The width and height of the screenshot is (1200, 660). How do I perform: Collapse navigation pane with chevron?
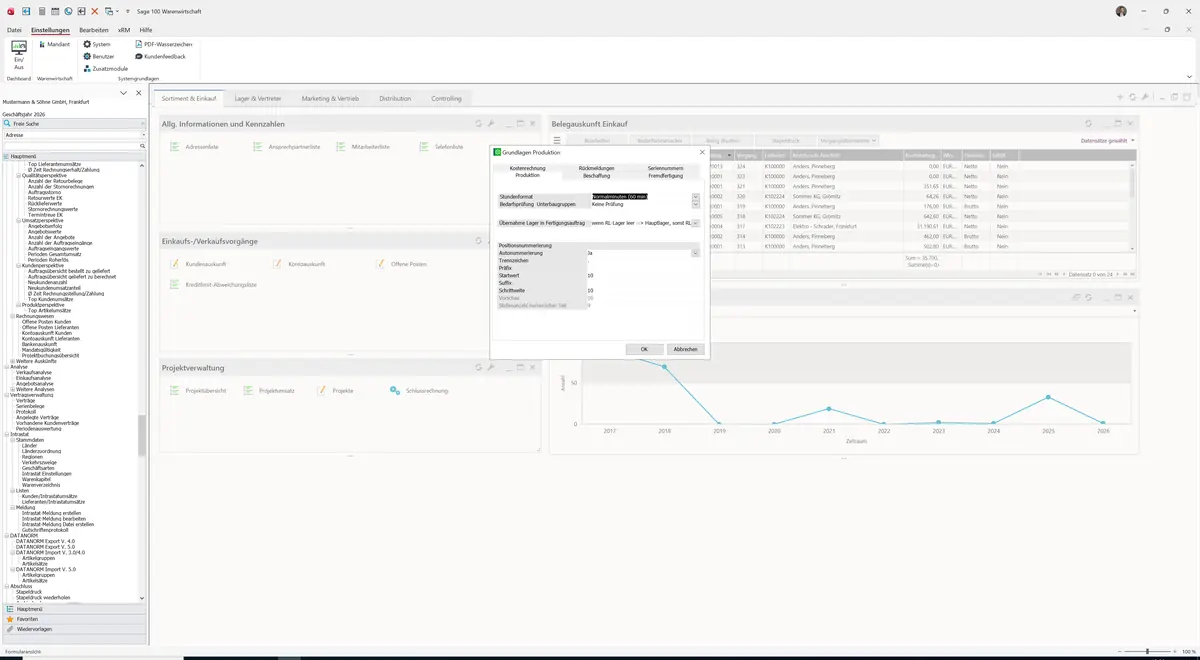coord(124,92)
